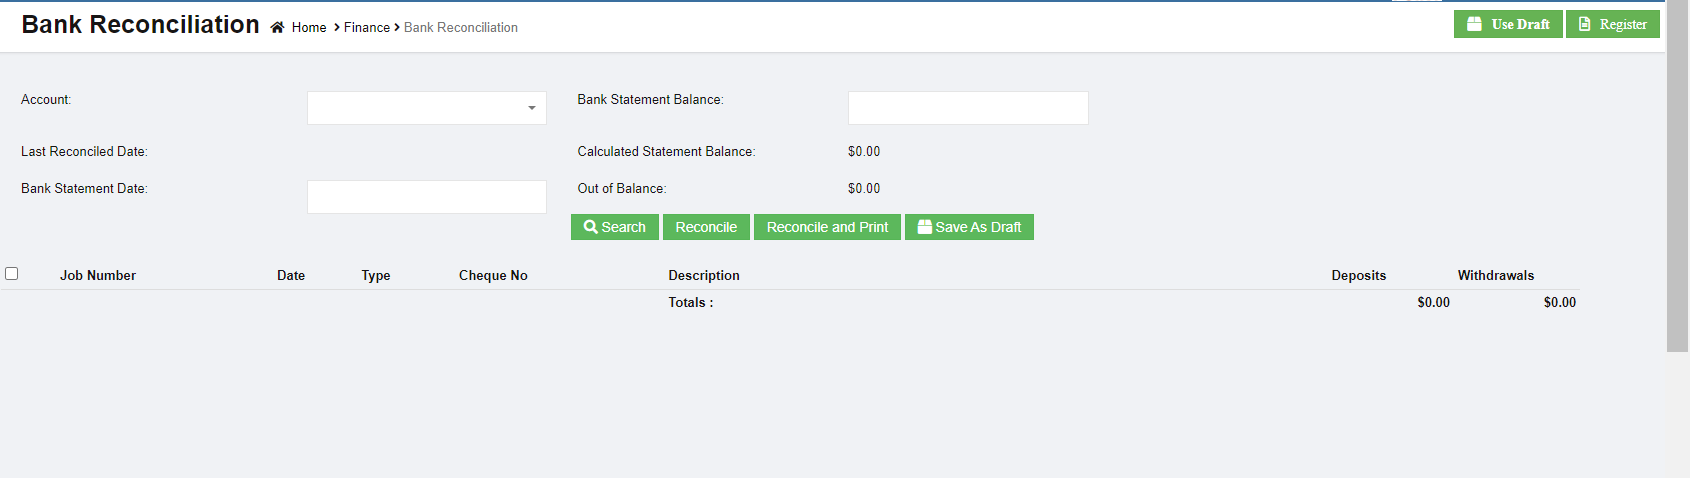
Task: Focus the Bank Statement Balance field
Action: tap(967, 108)
